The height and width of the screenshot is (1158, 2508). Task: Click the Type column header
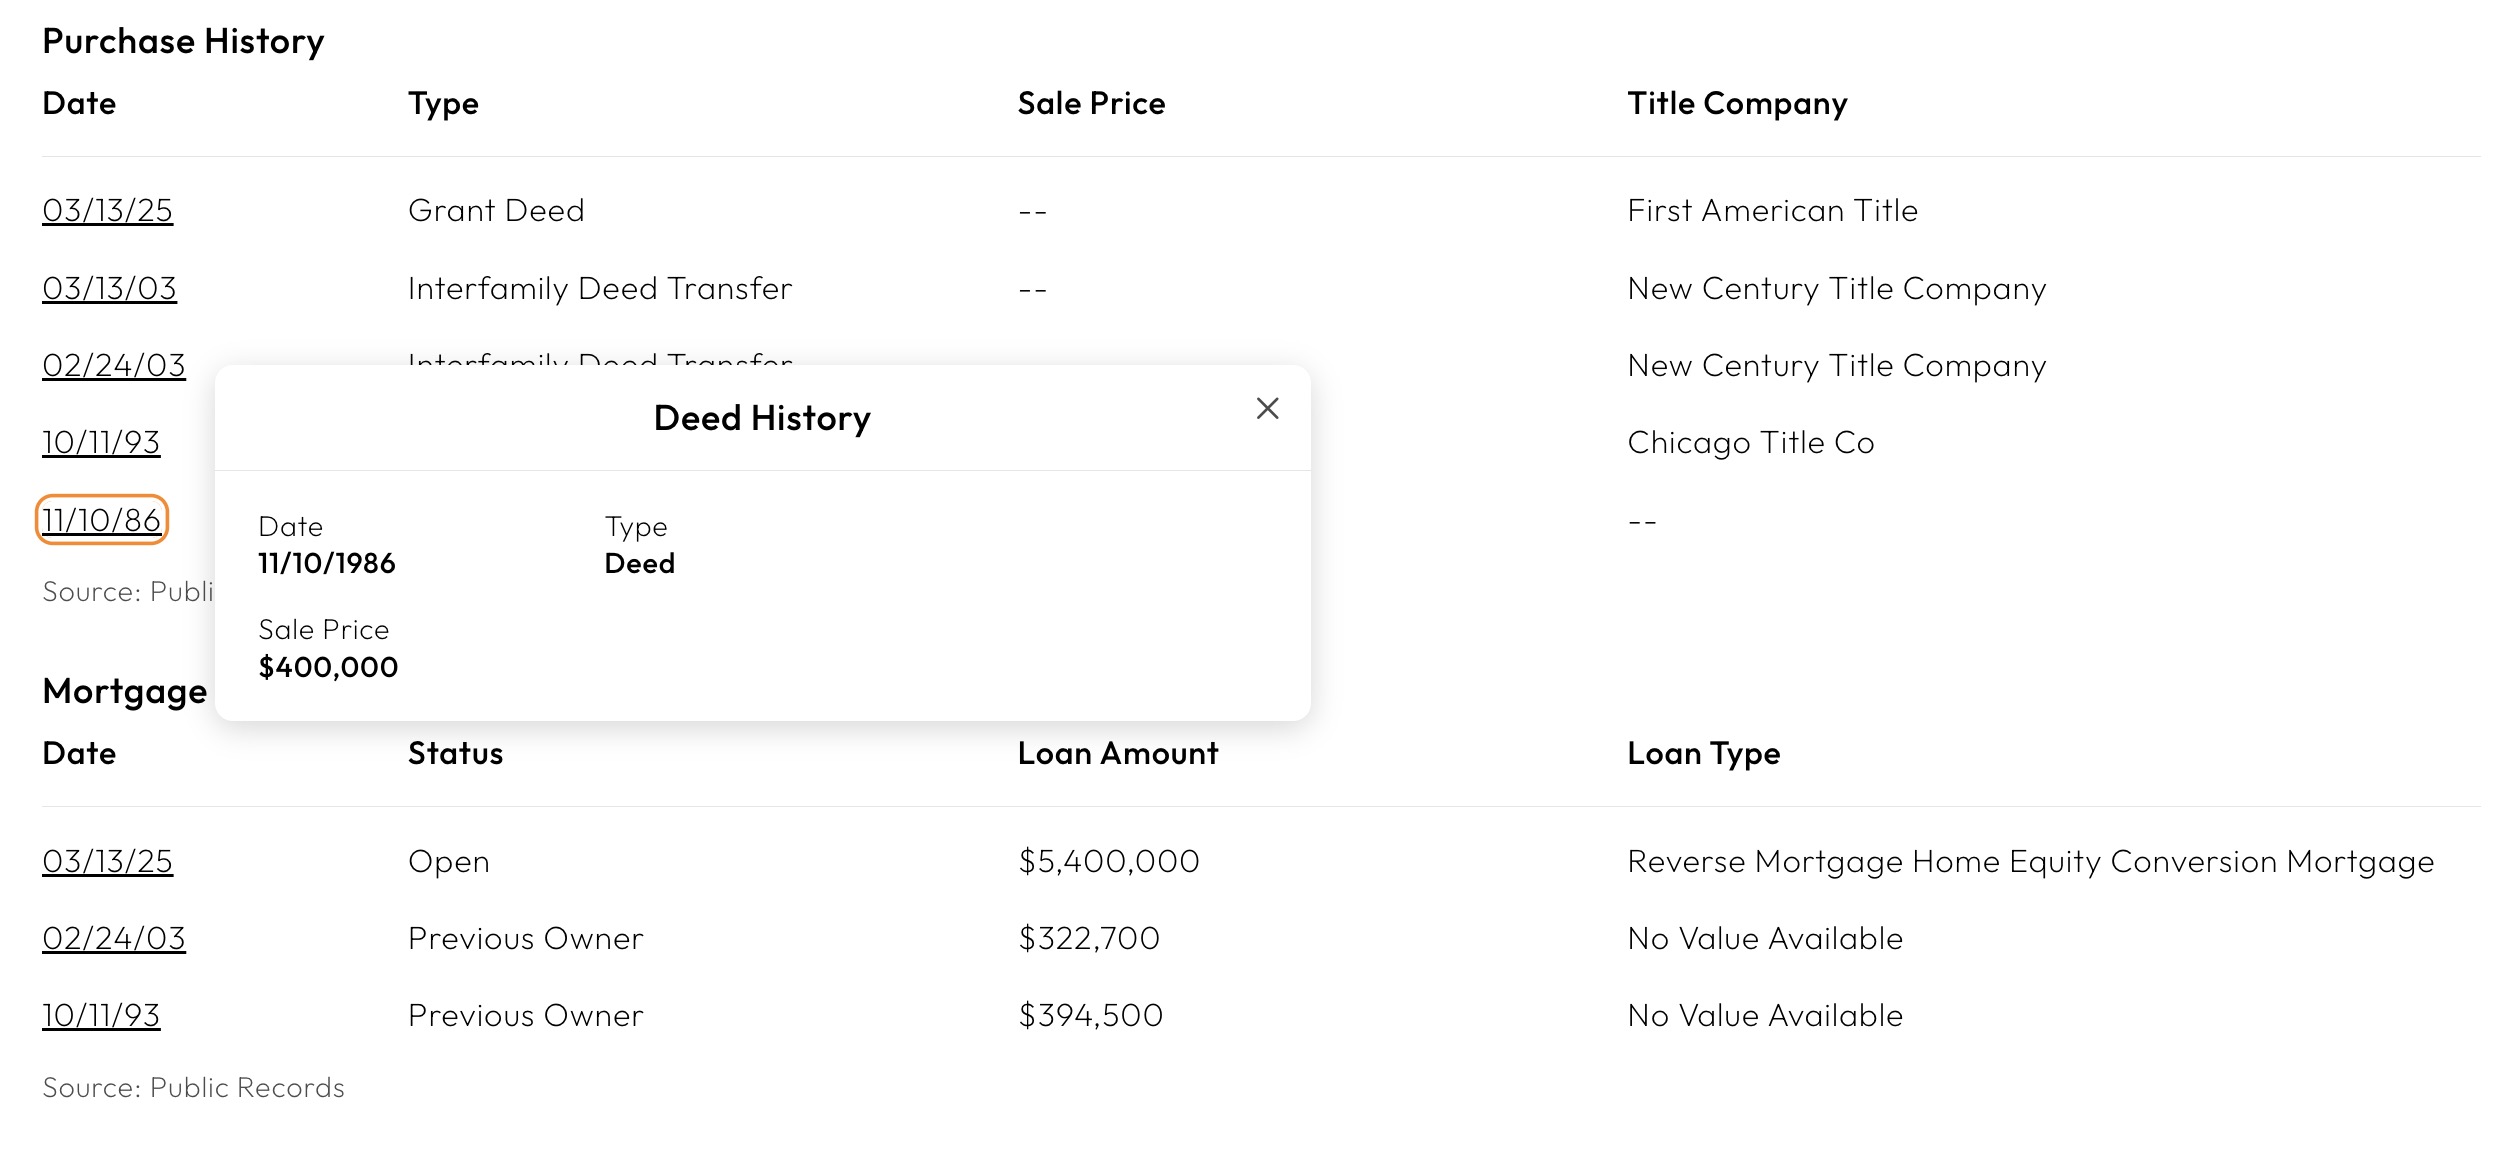pos(444,103)
